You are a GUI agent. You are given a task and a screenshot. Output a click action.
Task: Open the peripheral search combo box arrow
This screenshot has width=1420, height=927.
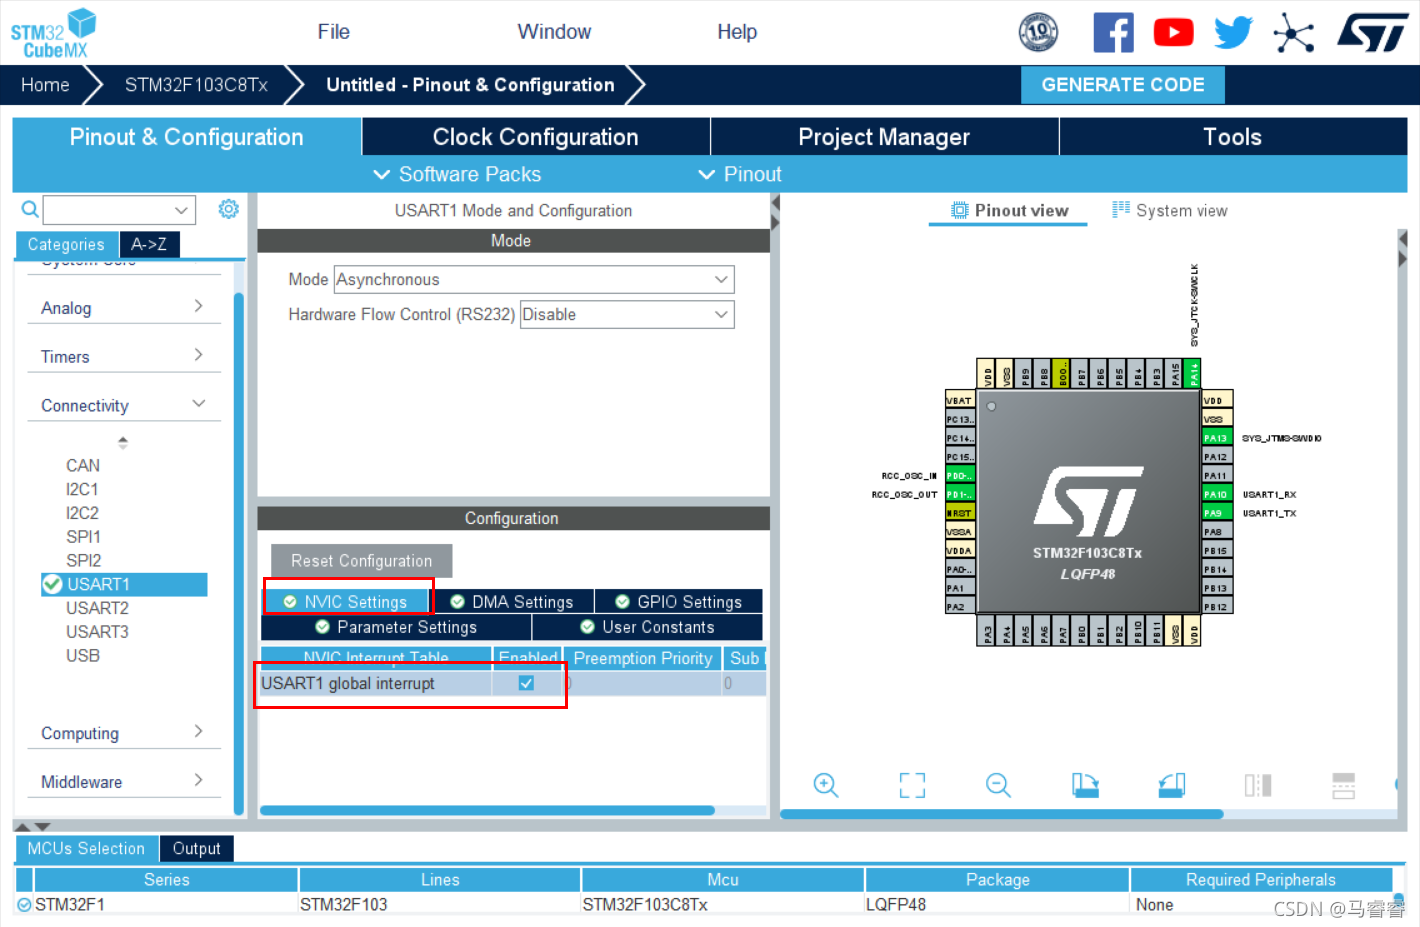click(x=181, y=210)
